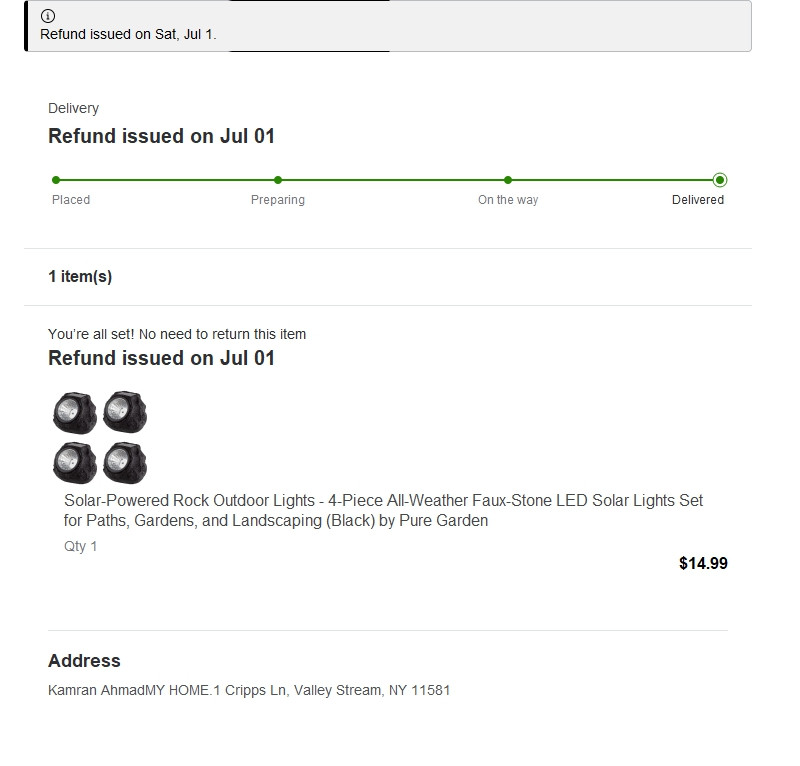Click the On the way step dot
The height and width of the screenshot is (766, 800).
508,180
